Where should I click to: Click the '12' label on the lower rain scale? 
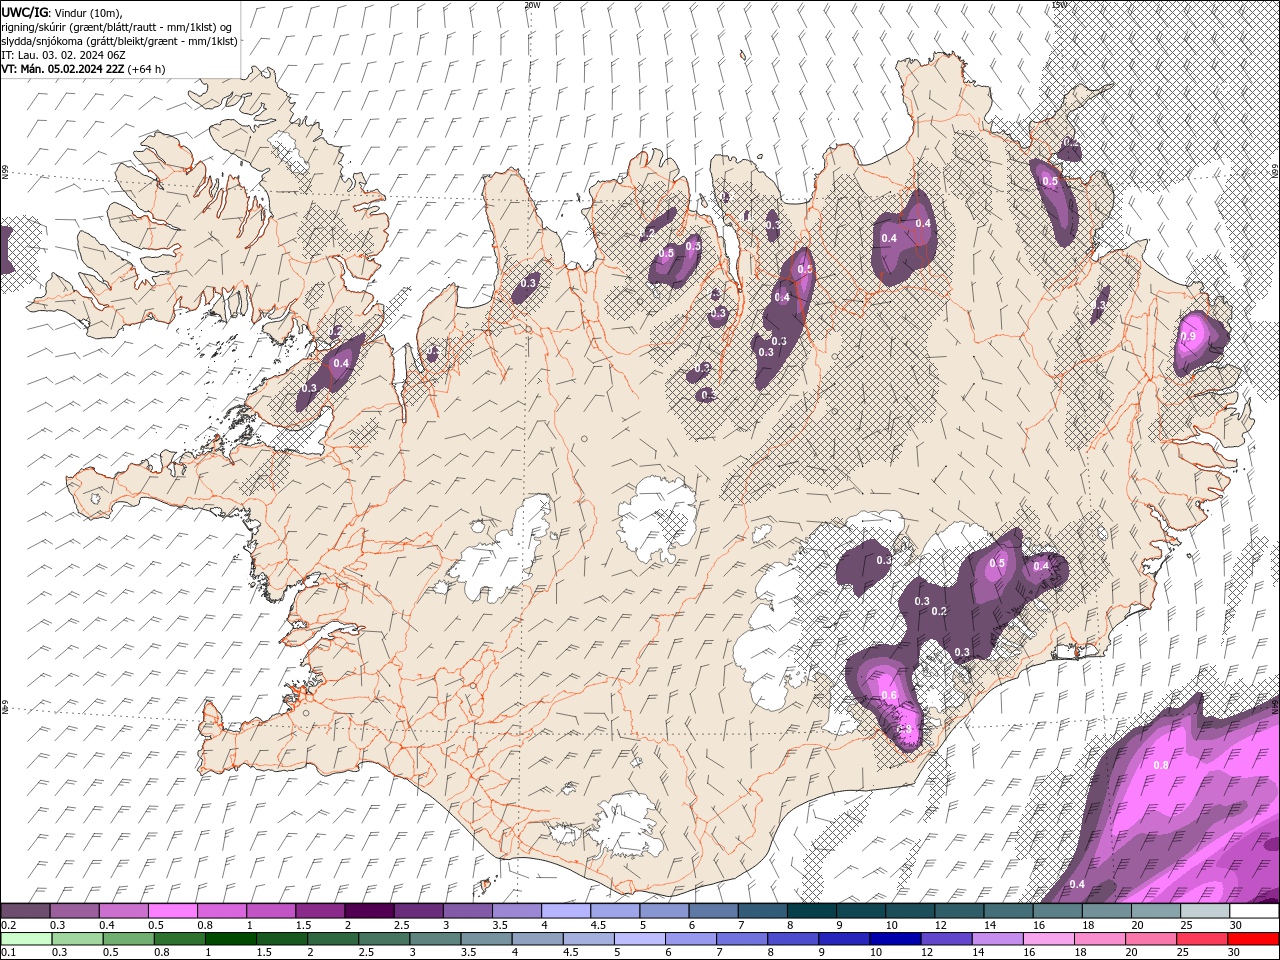[x=927, y=953]
